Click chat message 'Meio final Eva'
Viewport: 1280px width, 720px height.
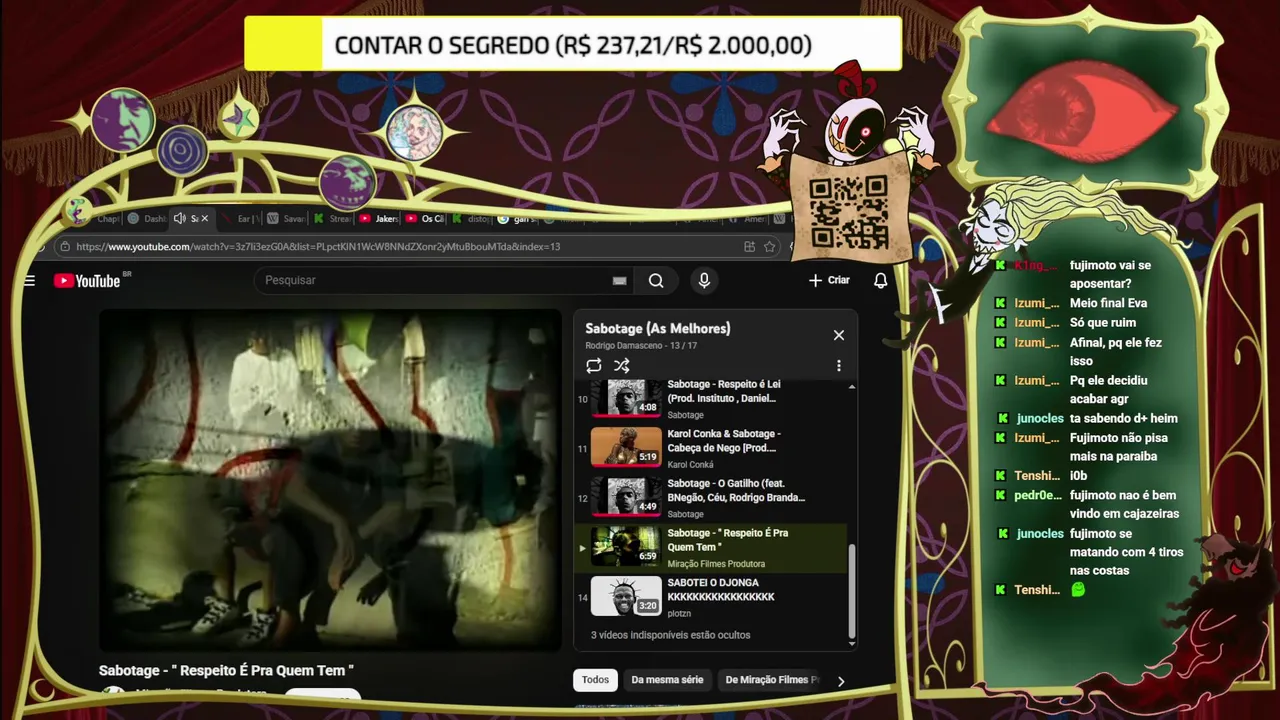coord(1108,303)
